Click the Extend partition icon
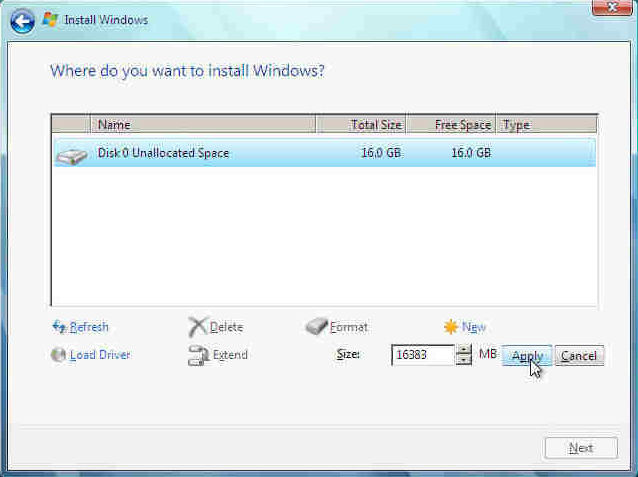Screen dimensions: 638x477 pyautogui.click(x=197, y=355)
